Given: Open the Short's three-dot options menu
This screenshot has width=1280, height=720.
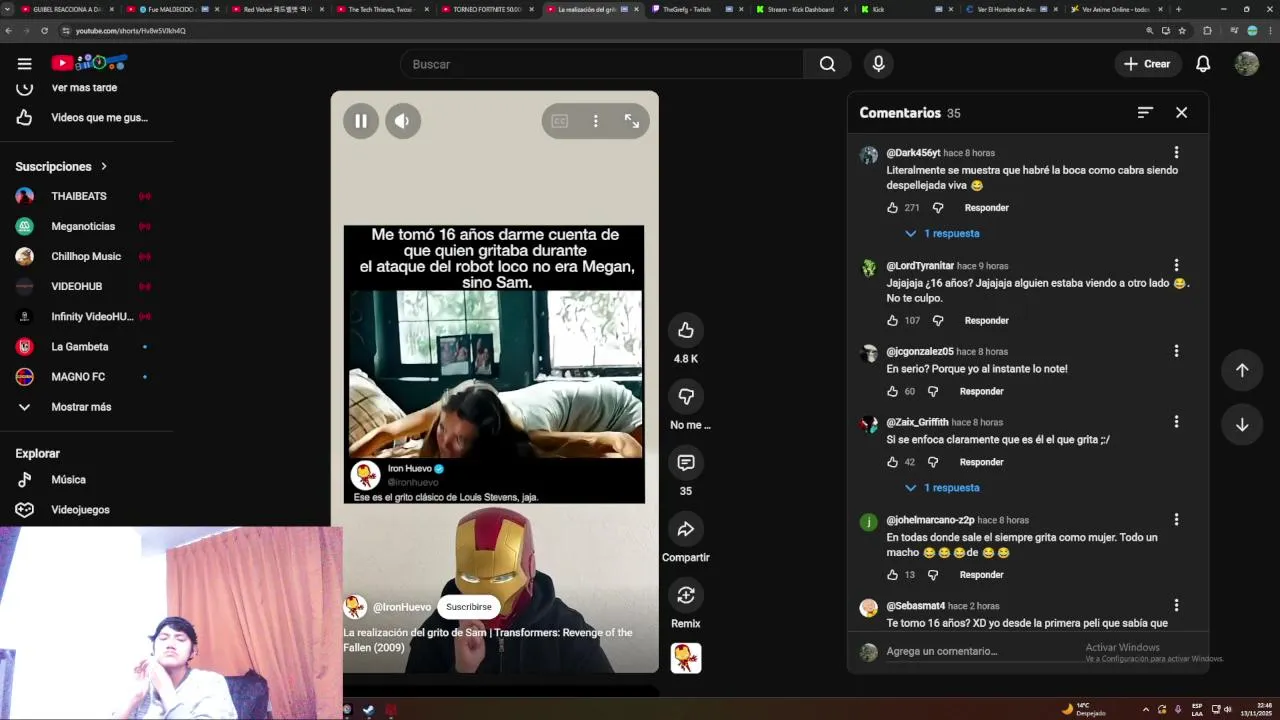Looking at the screenshot, I should coord(596,121).
